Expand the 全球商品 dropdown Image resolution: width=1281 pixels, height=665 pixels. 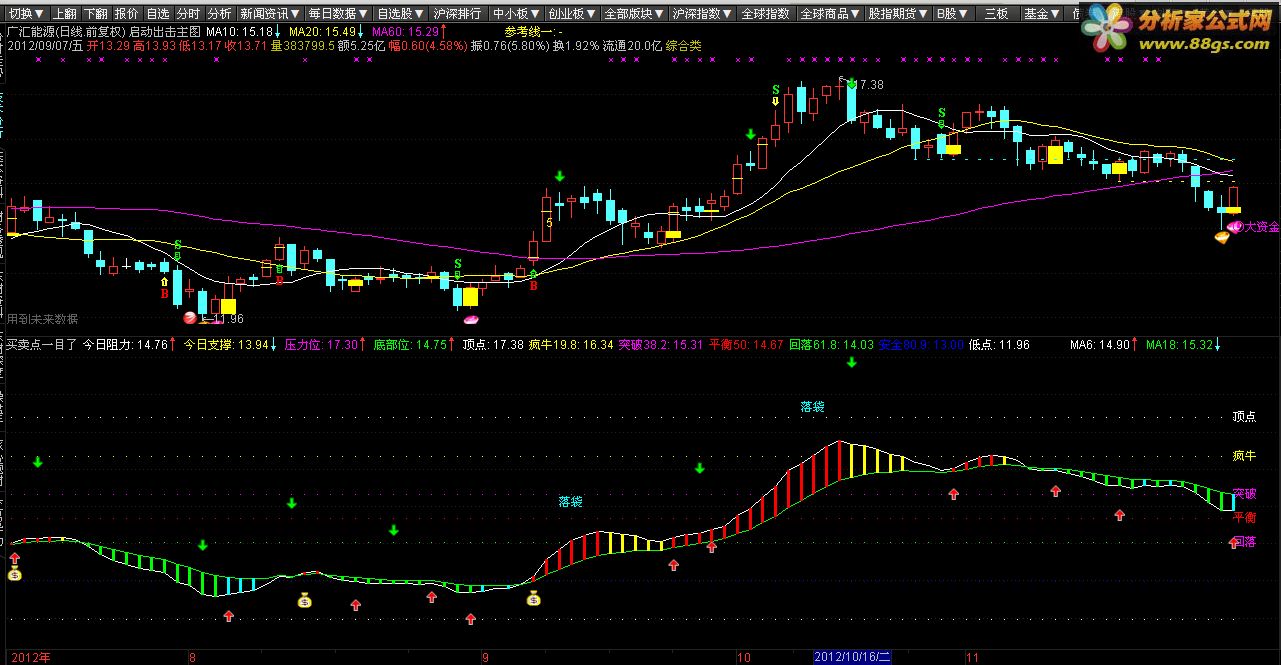[x=831, y=14]
